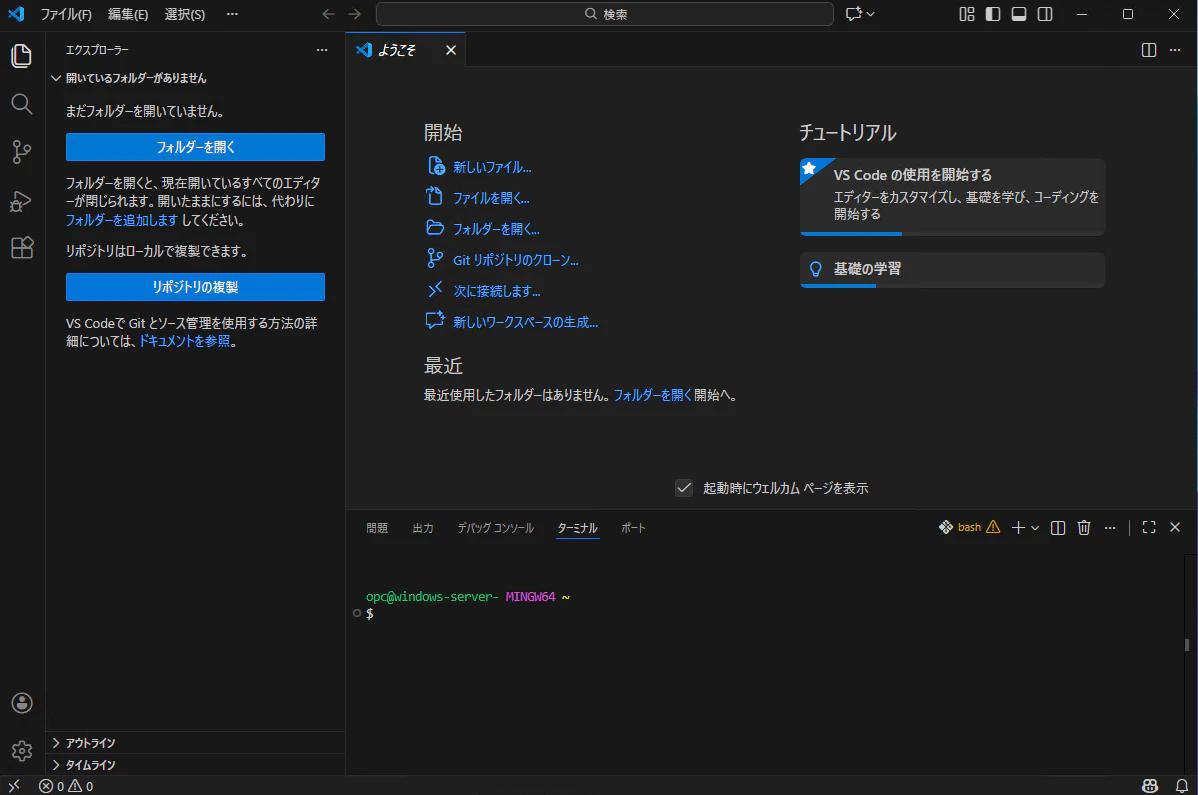The width and height of the screenshot is (1198, 795).
Task: Expand the アウトライン section
Action: (195, 743)
